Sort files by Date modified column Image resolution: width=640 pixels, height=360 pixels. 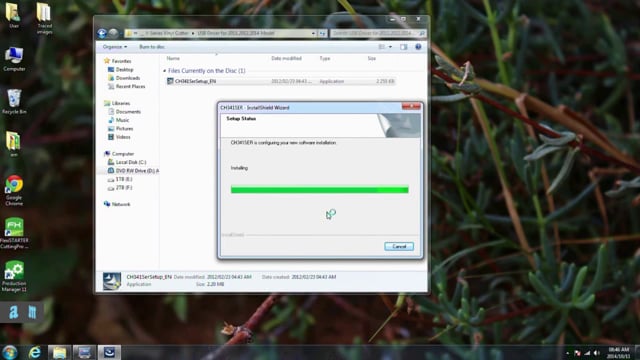286,58
